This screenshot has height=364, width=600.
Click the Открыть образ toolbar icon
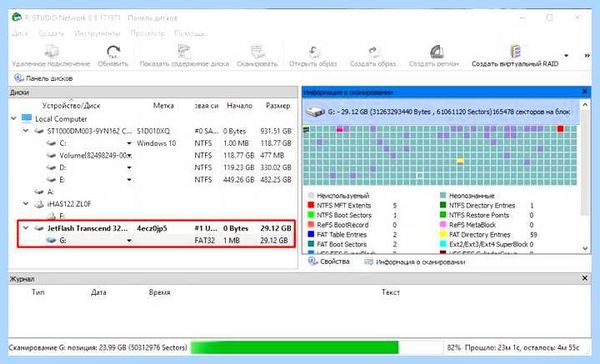pos(313,51)
